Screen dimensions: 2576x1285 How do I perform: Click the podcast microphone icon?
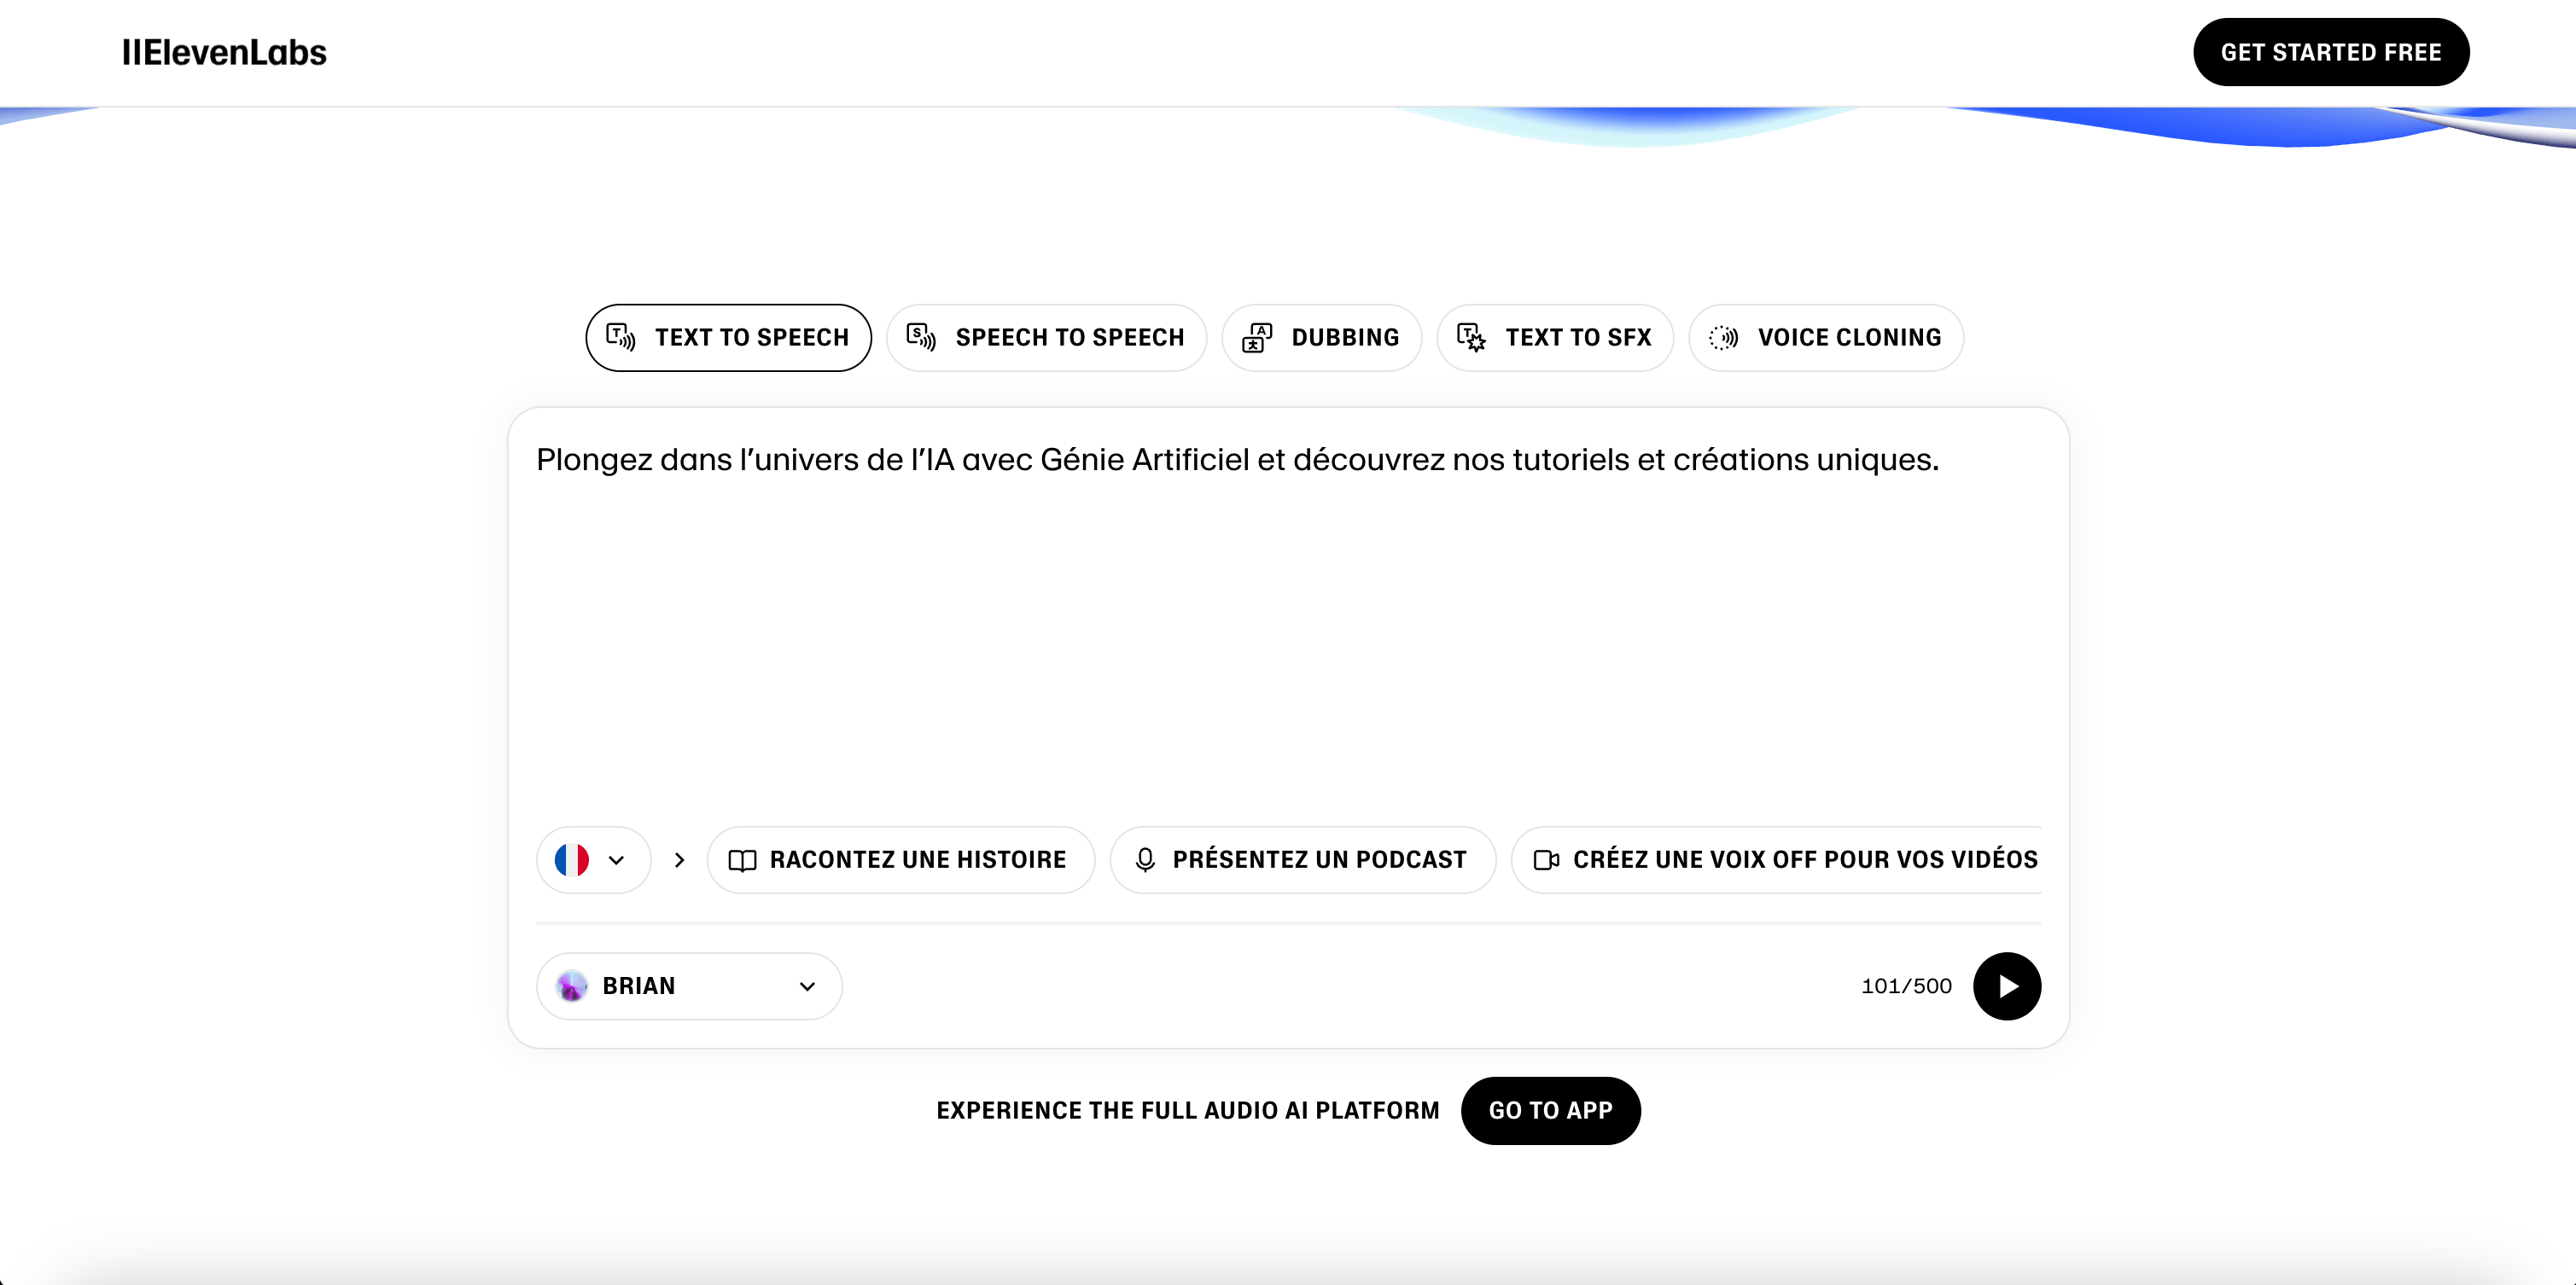click(1145, 860)
